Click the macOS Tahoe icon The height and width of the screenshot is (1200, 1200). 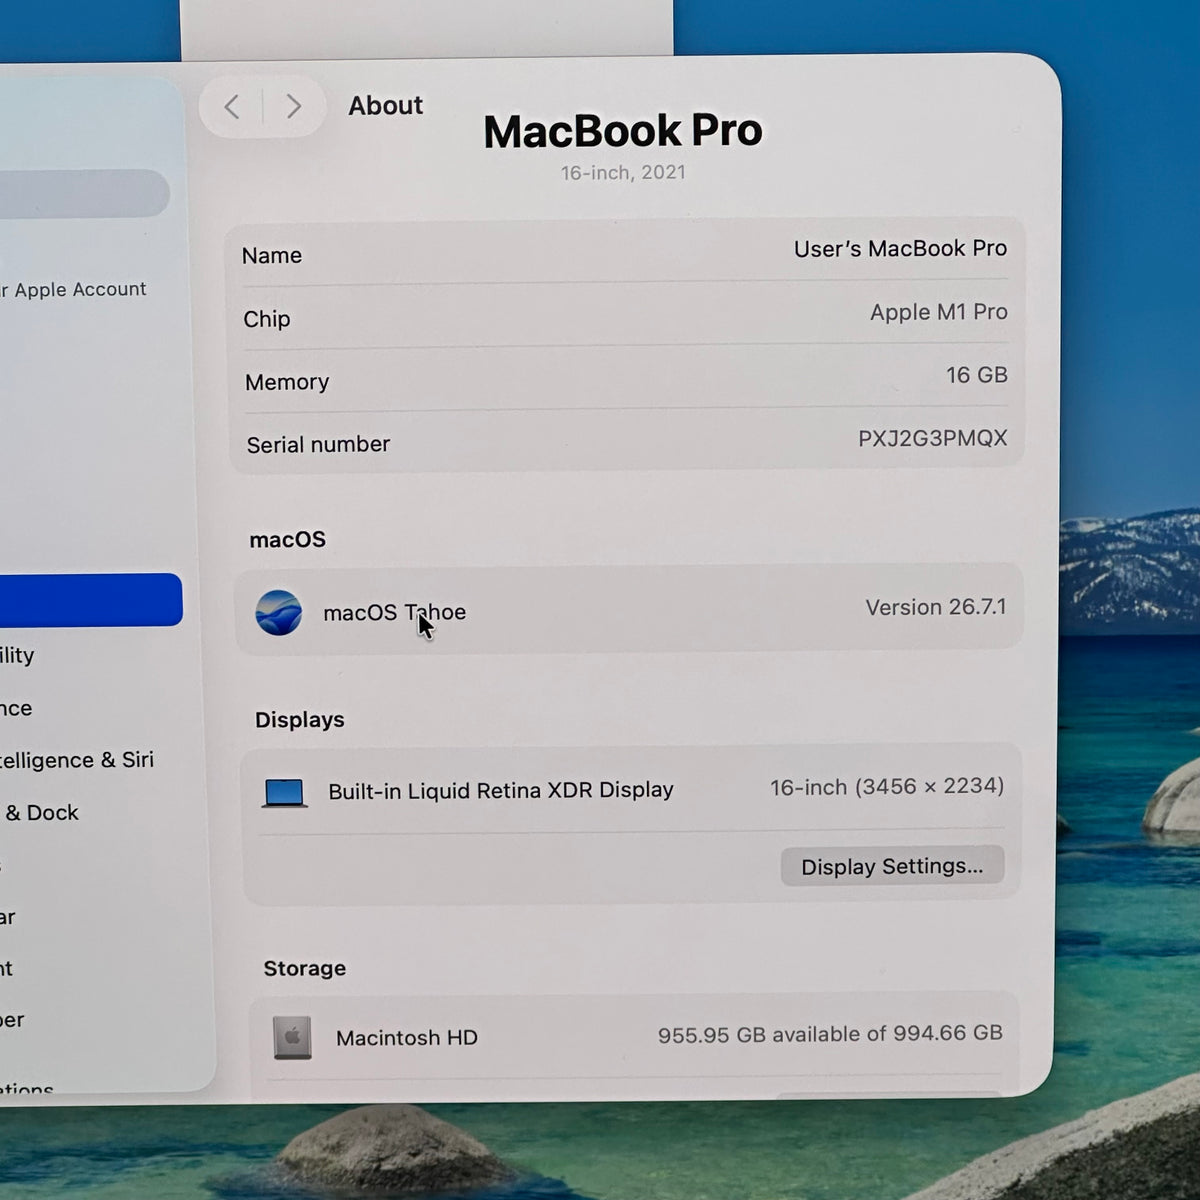tap(278, 612)
